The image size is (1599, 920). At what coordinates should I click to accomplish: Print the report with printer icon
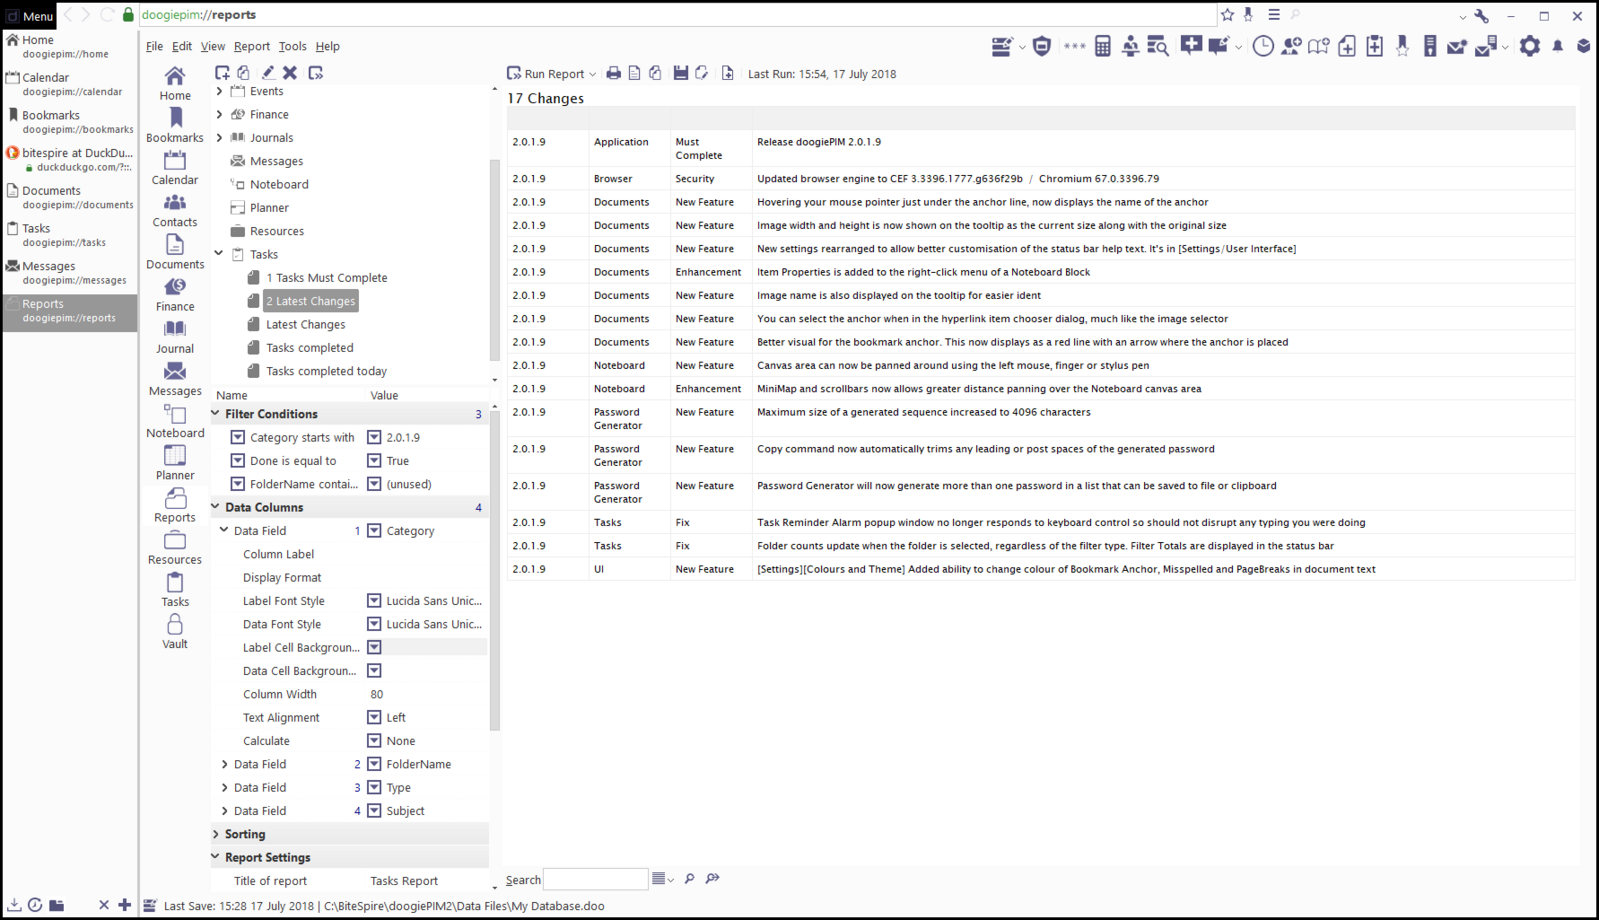click(614, 73)
